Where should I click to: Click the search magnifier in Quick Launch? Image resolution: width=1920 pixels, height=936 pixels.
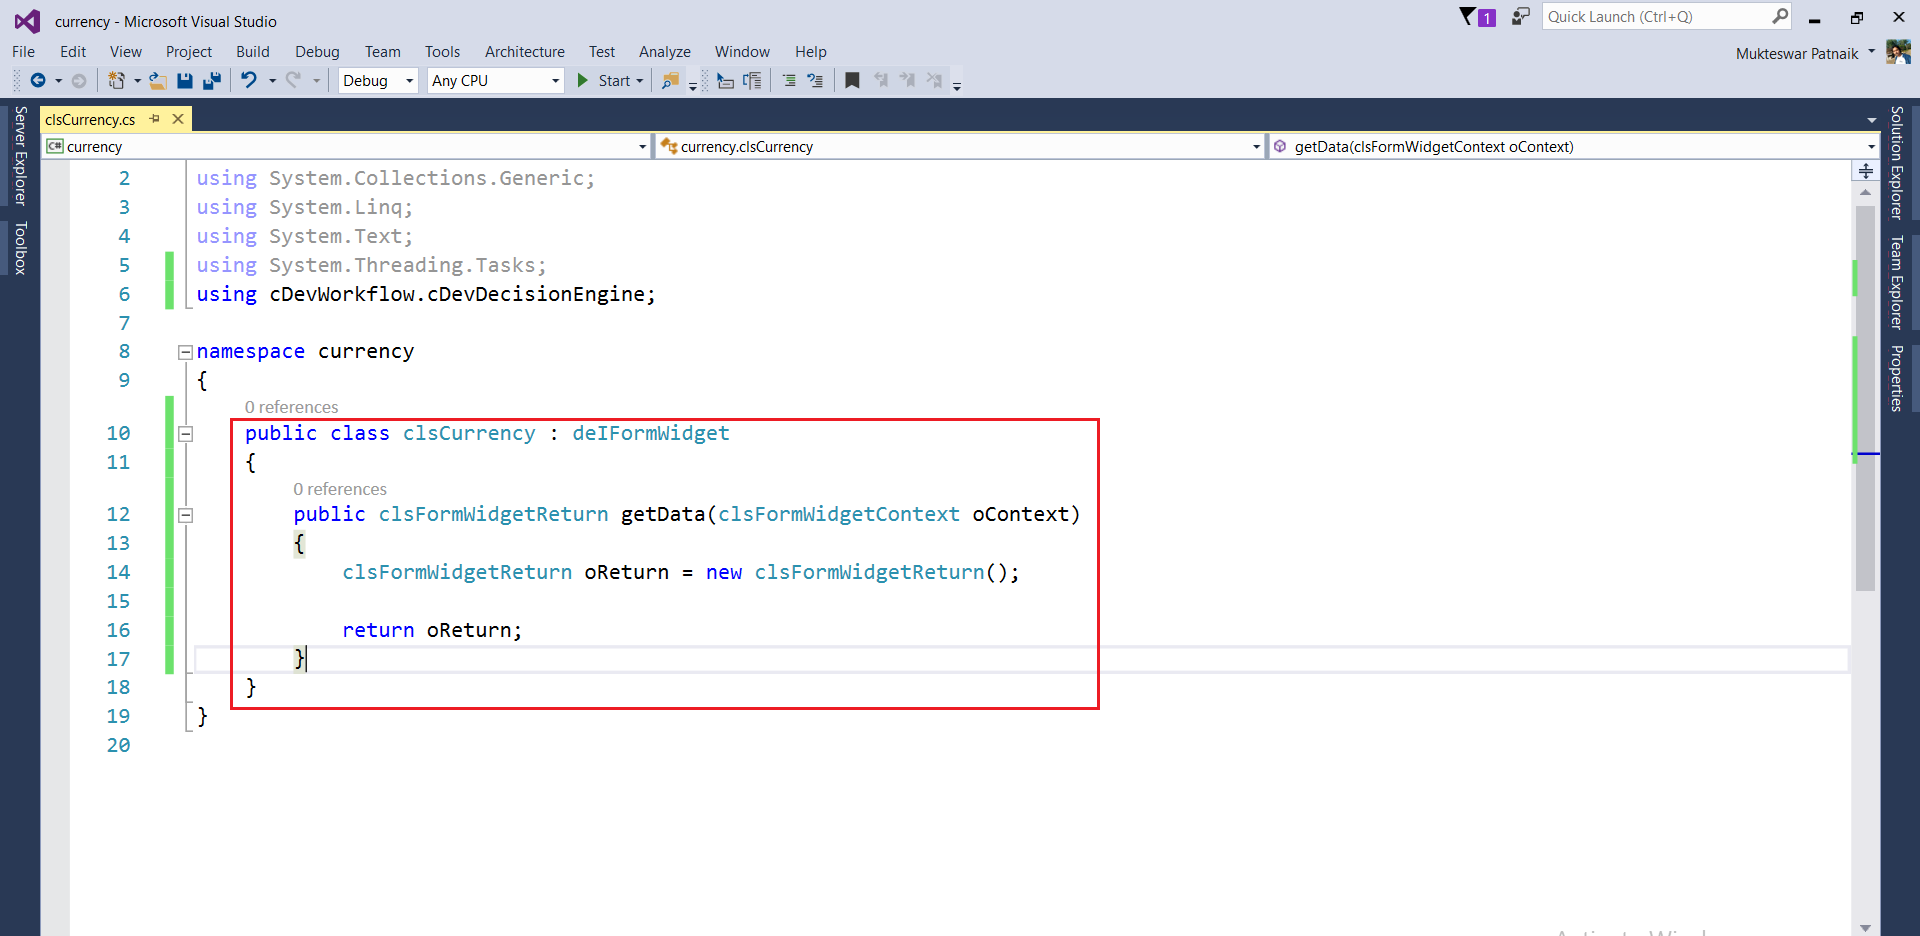[1780, 16]
